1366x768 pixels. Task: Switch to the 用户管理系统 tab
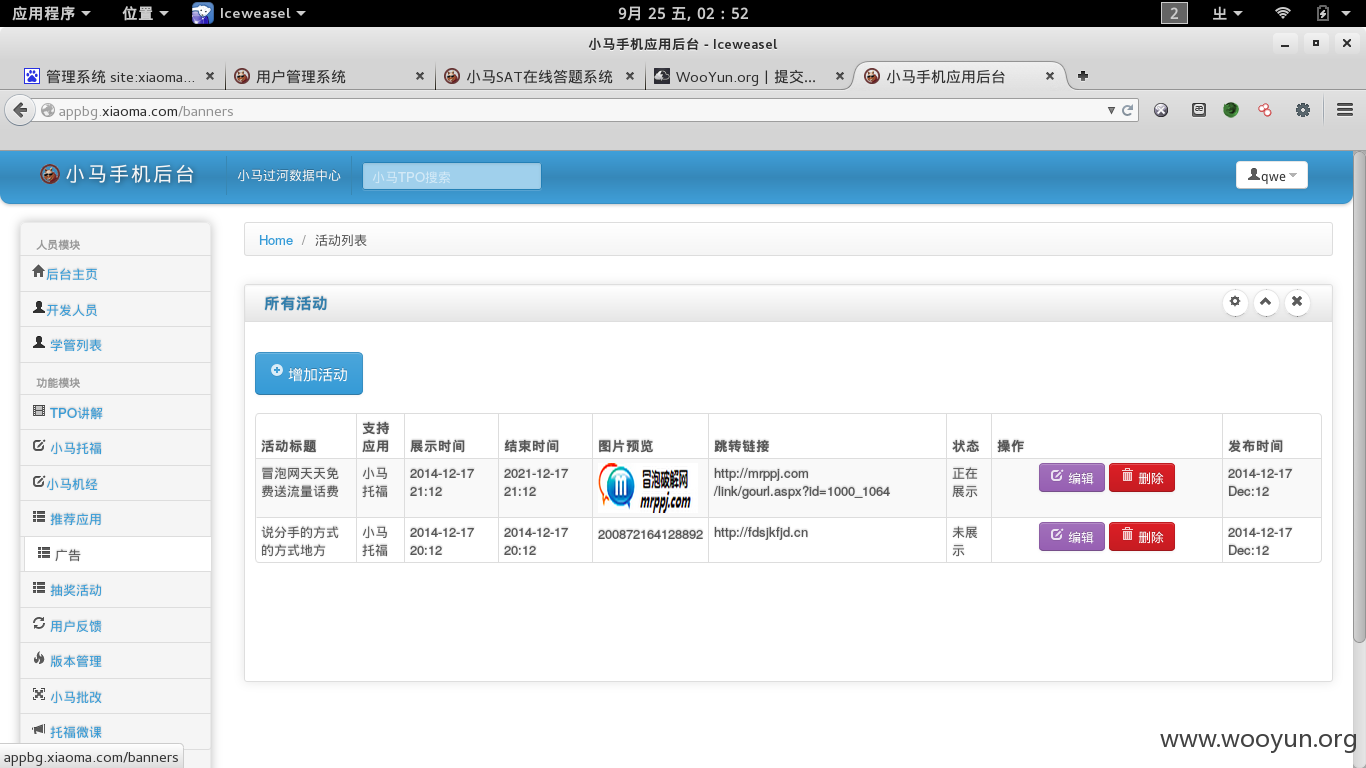pyautogui.click(x=330, y=76)
